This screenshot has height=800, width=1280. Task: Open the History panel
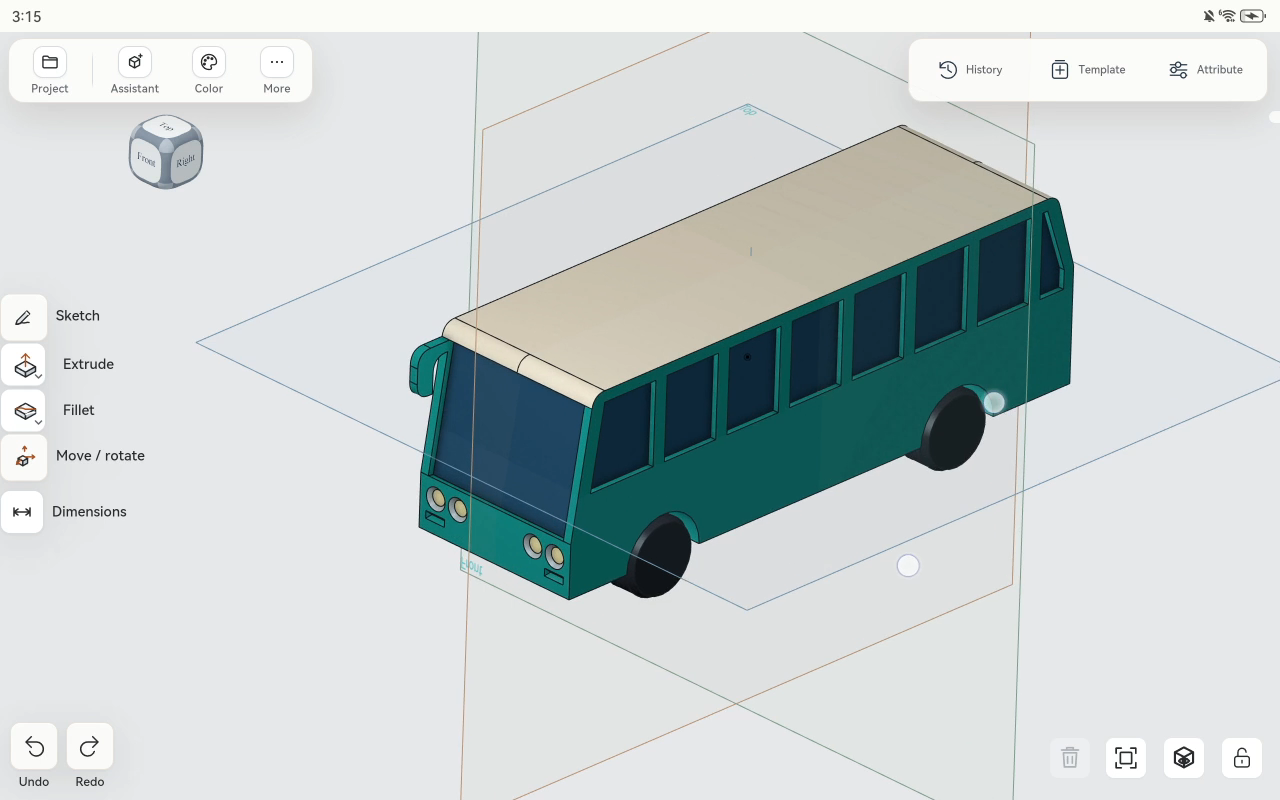click(970, 69)
